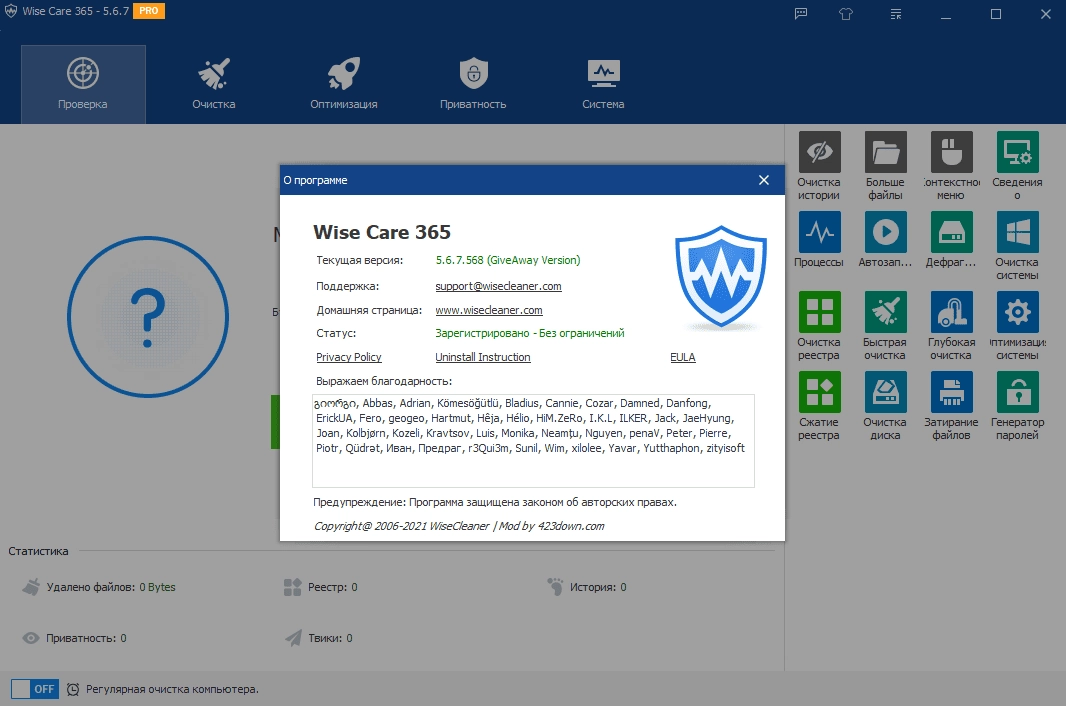1066x706 pixels.
Task: Close the О программе dialog
Action: [x=763, y=180]
